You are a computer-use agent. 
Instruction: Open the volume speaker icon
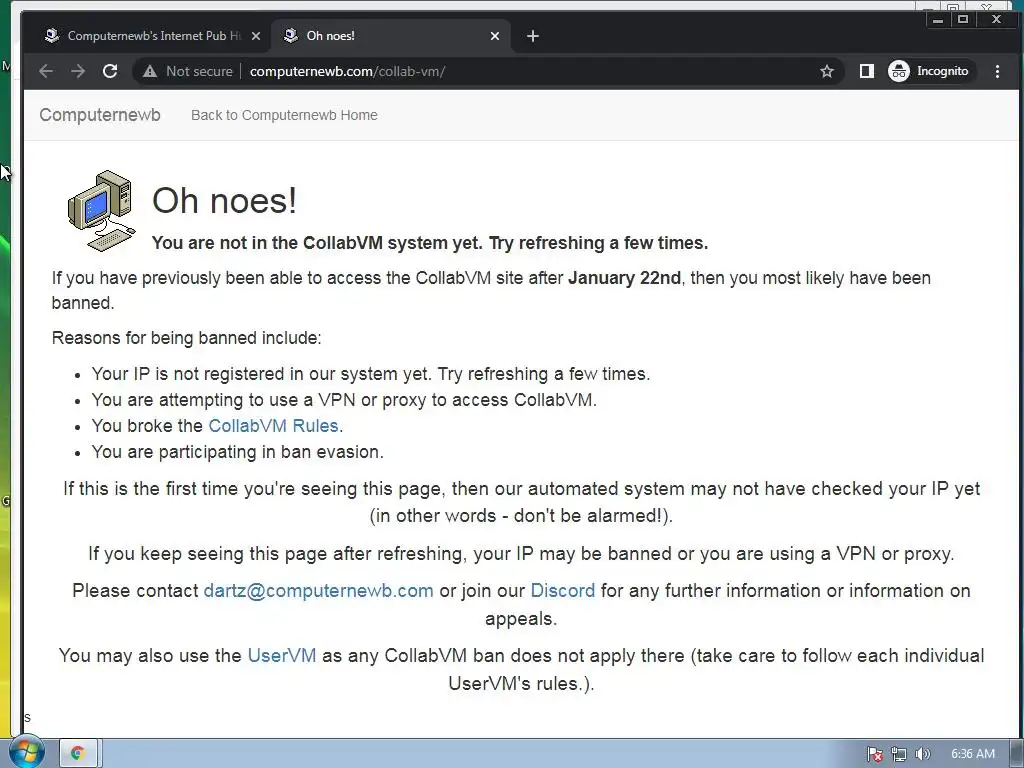[x=922, y=754]
